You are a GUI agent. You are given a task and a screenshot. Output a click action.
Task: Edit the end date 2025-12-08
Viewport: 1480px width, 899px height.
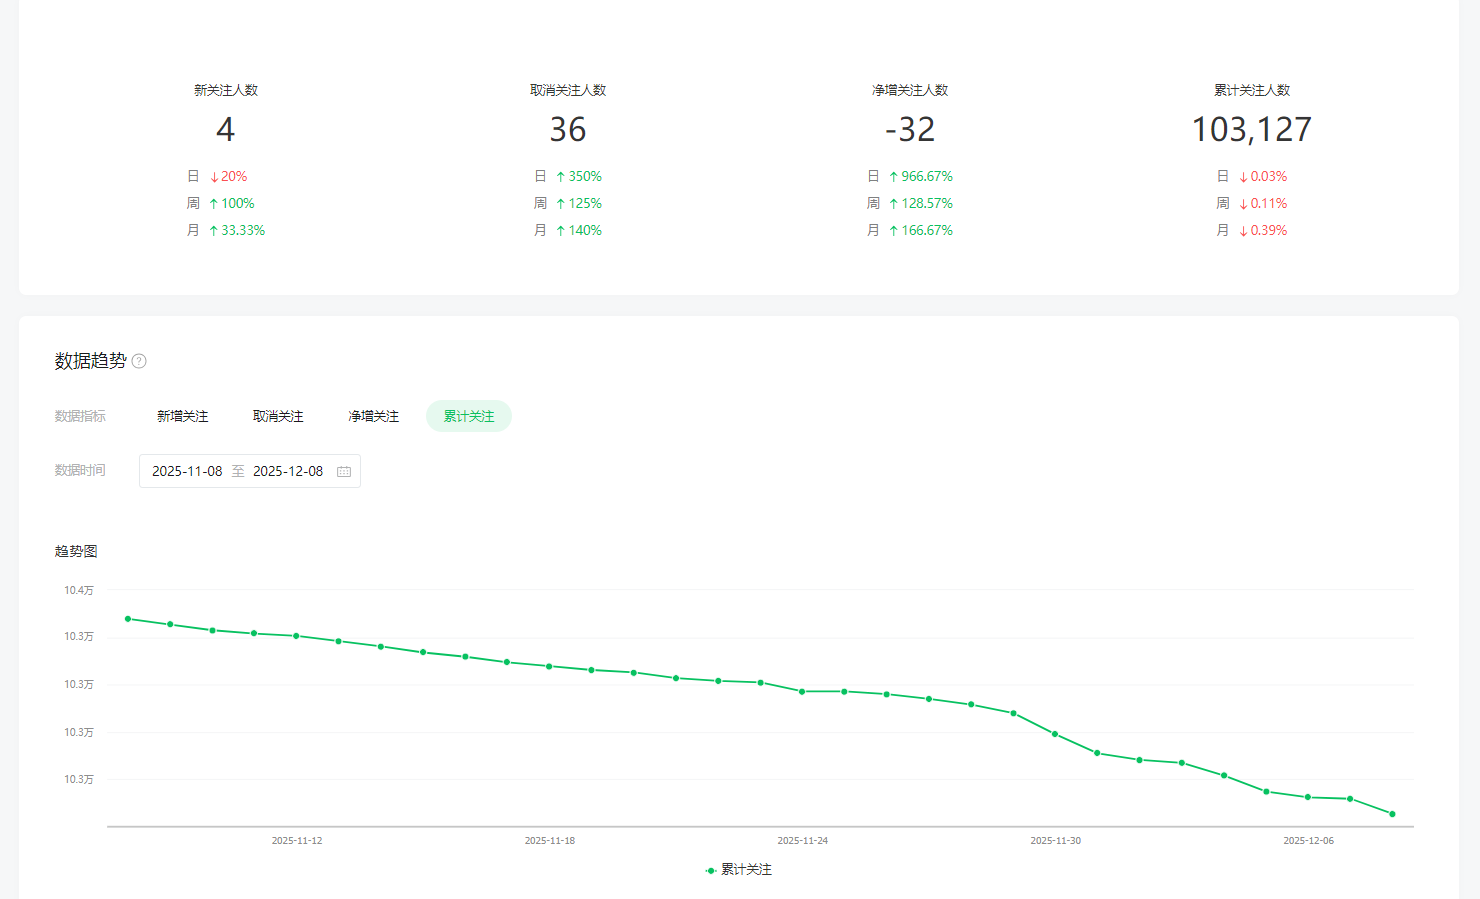tap(288, 471)
